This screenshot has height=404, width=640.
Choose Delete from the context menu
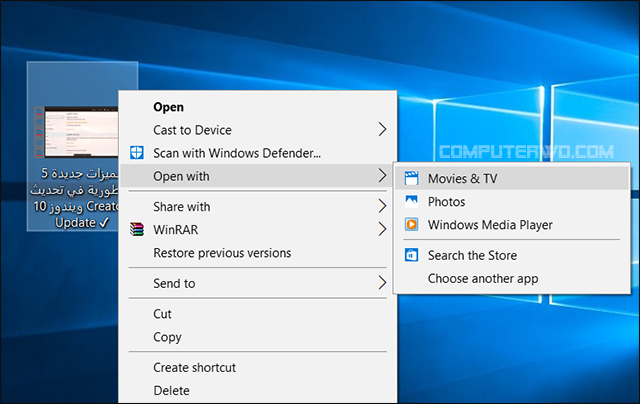pos(171,391)
